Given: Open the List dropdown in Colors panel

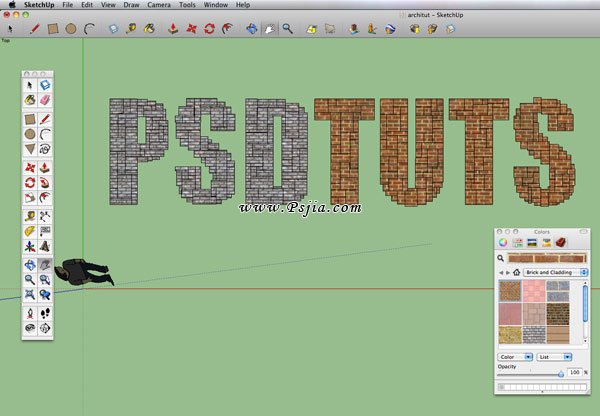Looking at the screenshot, I should point(553,356).
